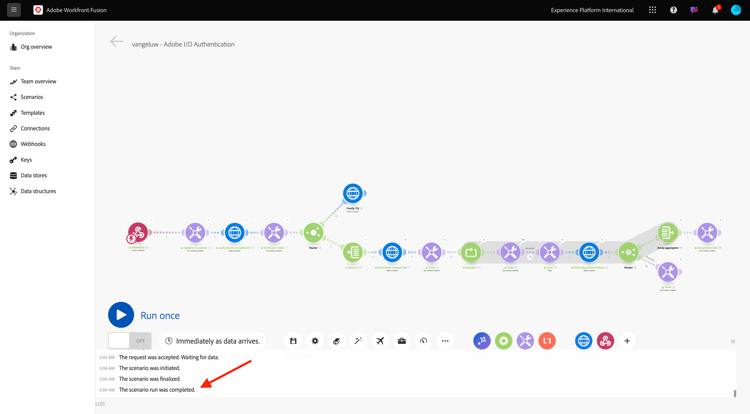Open notifications bell icon
Screen dimensions: 750x414
[x=715, y=10]
